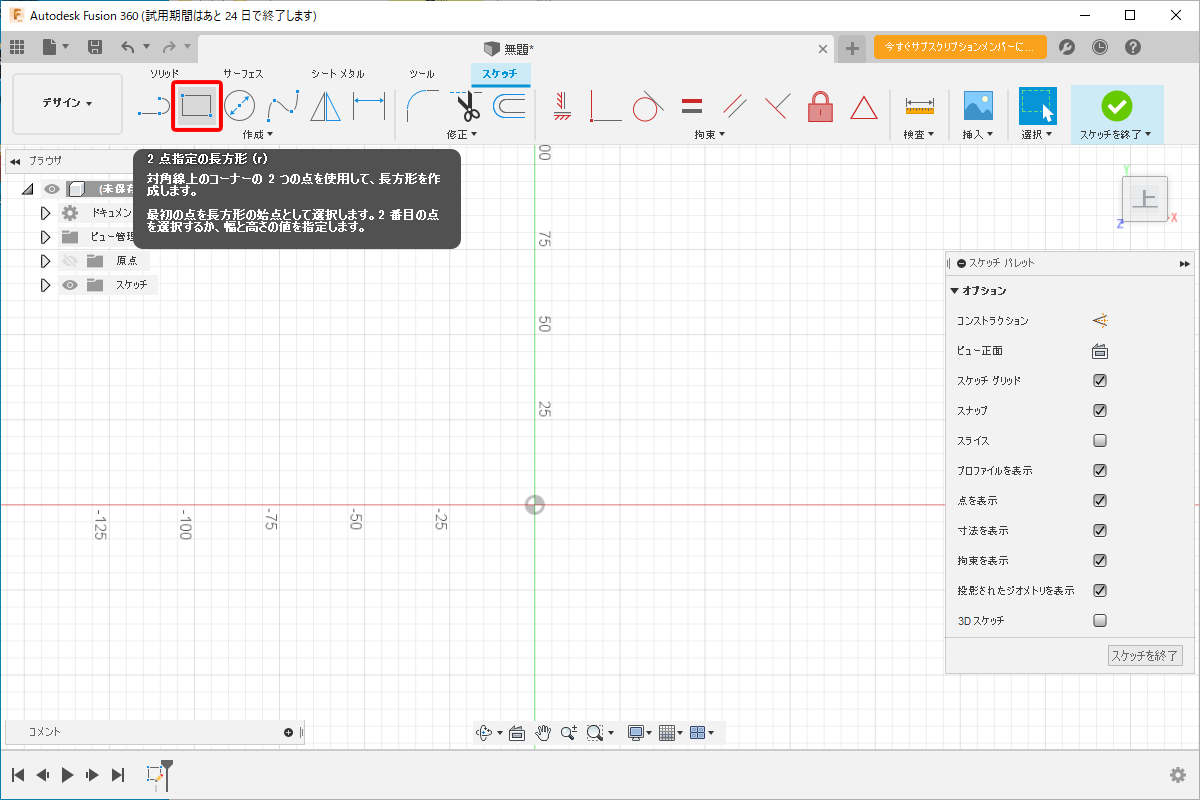Select the Line sketch tool
The width and height of the screenshot is (1200, 800).
[152, 105]
